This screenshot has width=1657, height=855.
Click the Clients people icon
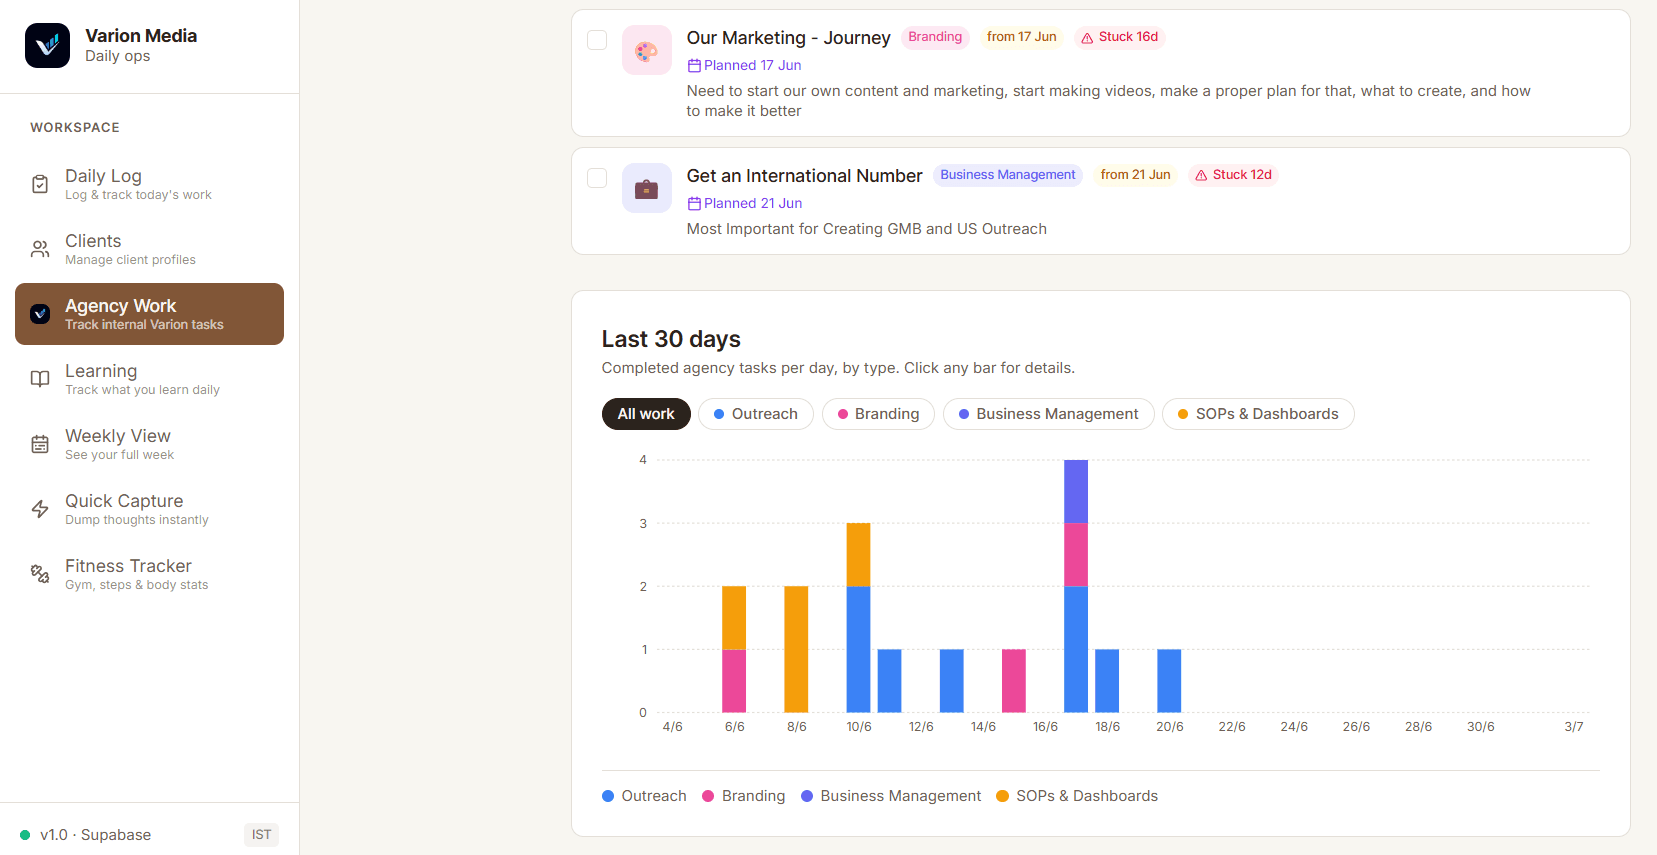(40, 249)
